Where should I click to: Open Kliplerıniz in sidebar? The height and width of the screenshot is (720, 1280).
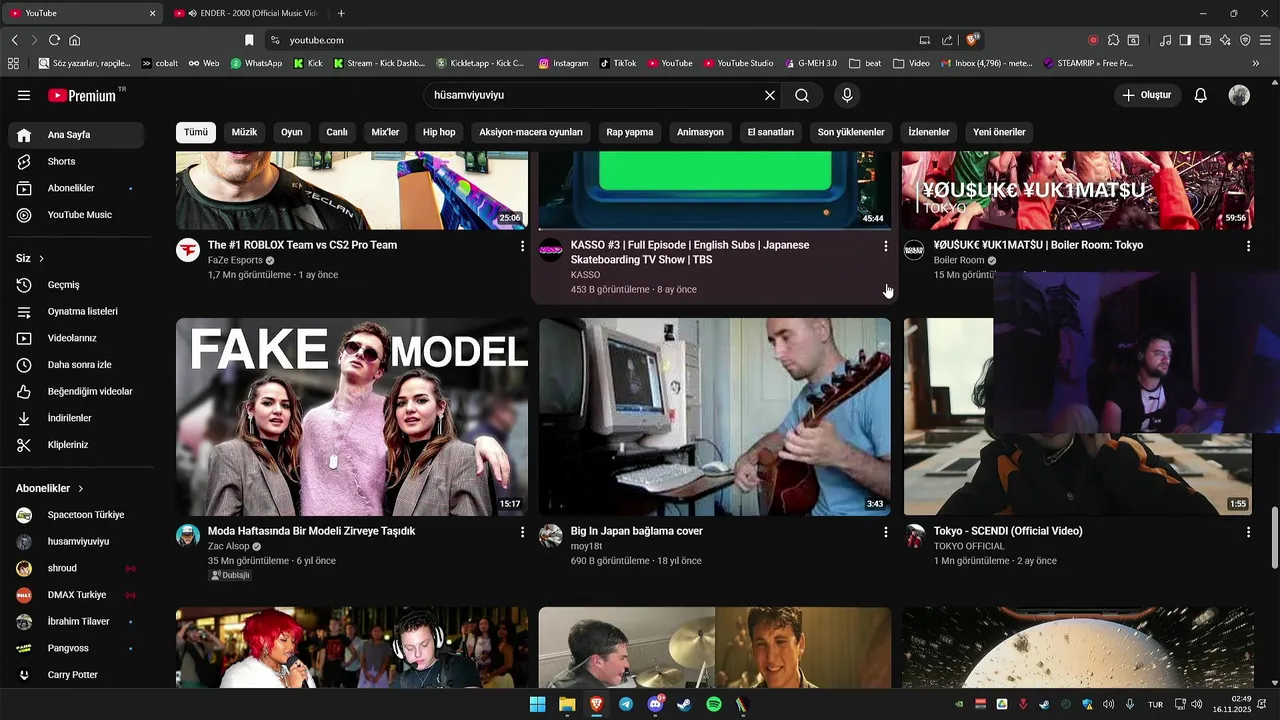click(76, 445)
